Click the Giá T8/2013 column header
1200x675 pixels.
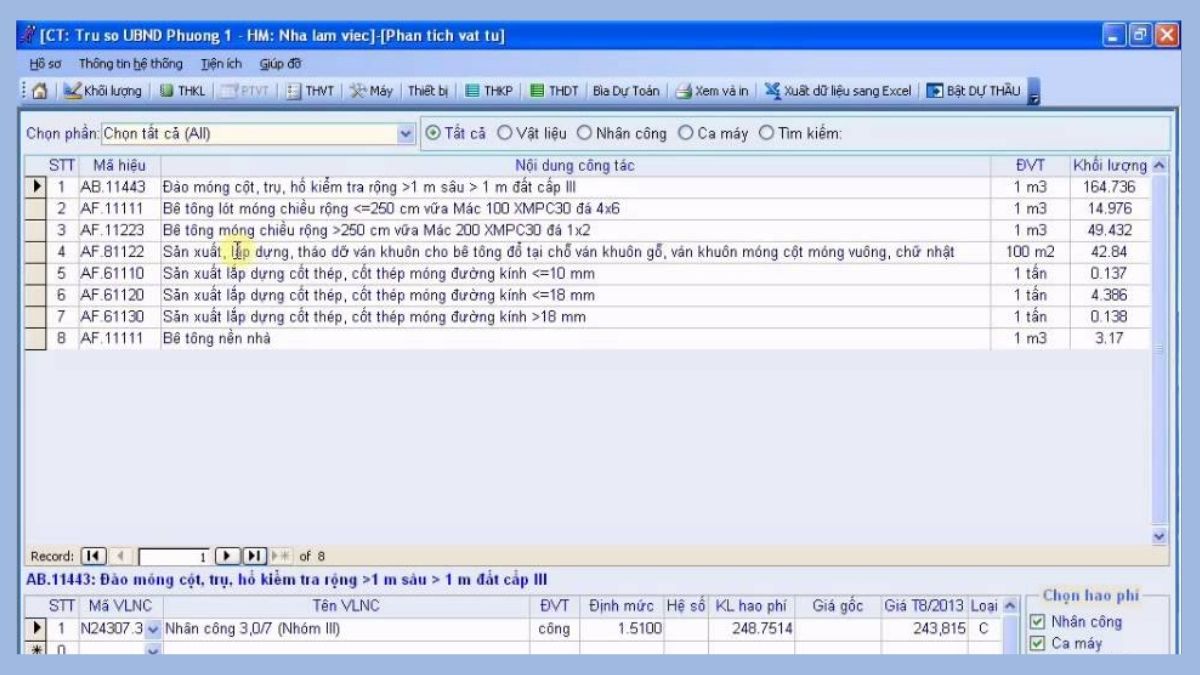[x=924, y=606]
